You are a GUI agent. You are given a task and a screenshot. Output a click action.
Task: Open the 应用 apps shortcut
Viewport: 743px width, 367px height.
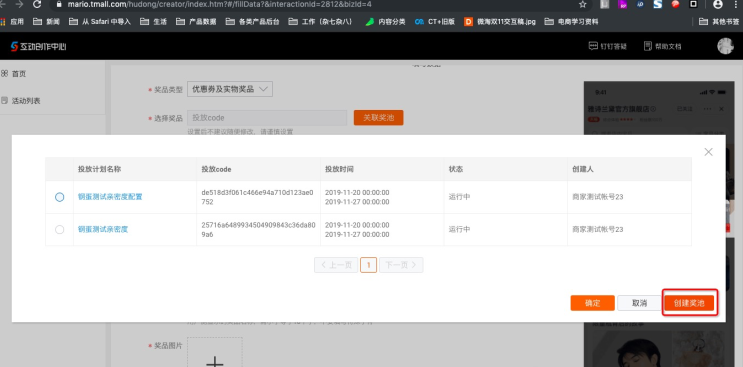(x=12, y=22)
